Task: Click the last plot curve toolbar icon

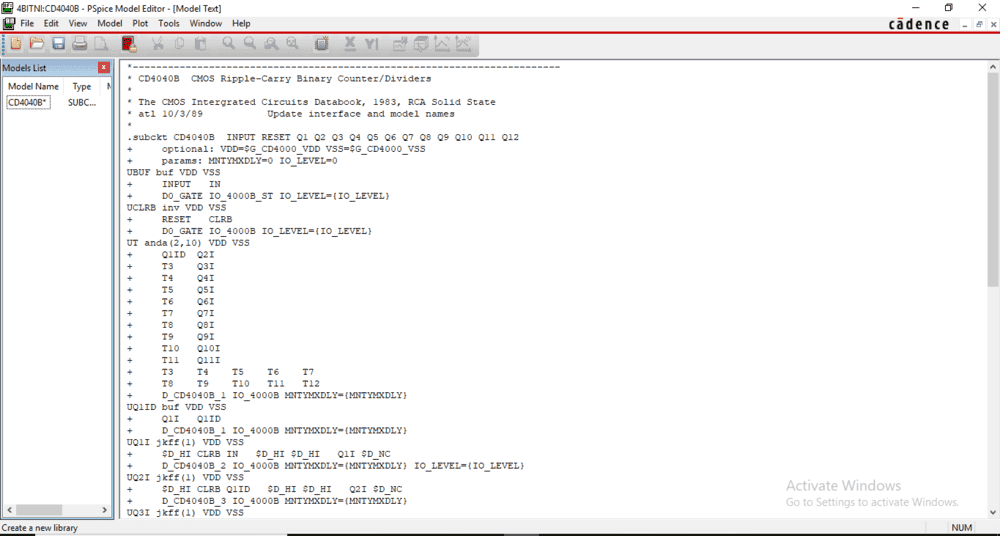Action: [x=463, y=43]
